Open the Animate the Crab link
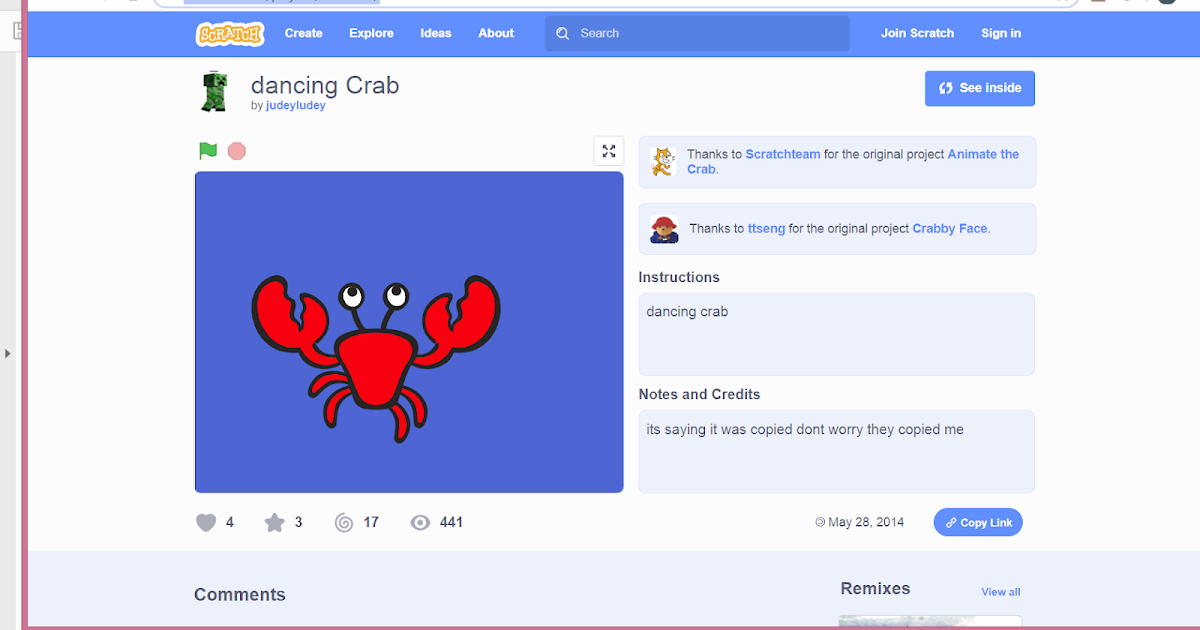 (x=983, y=154)
